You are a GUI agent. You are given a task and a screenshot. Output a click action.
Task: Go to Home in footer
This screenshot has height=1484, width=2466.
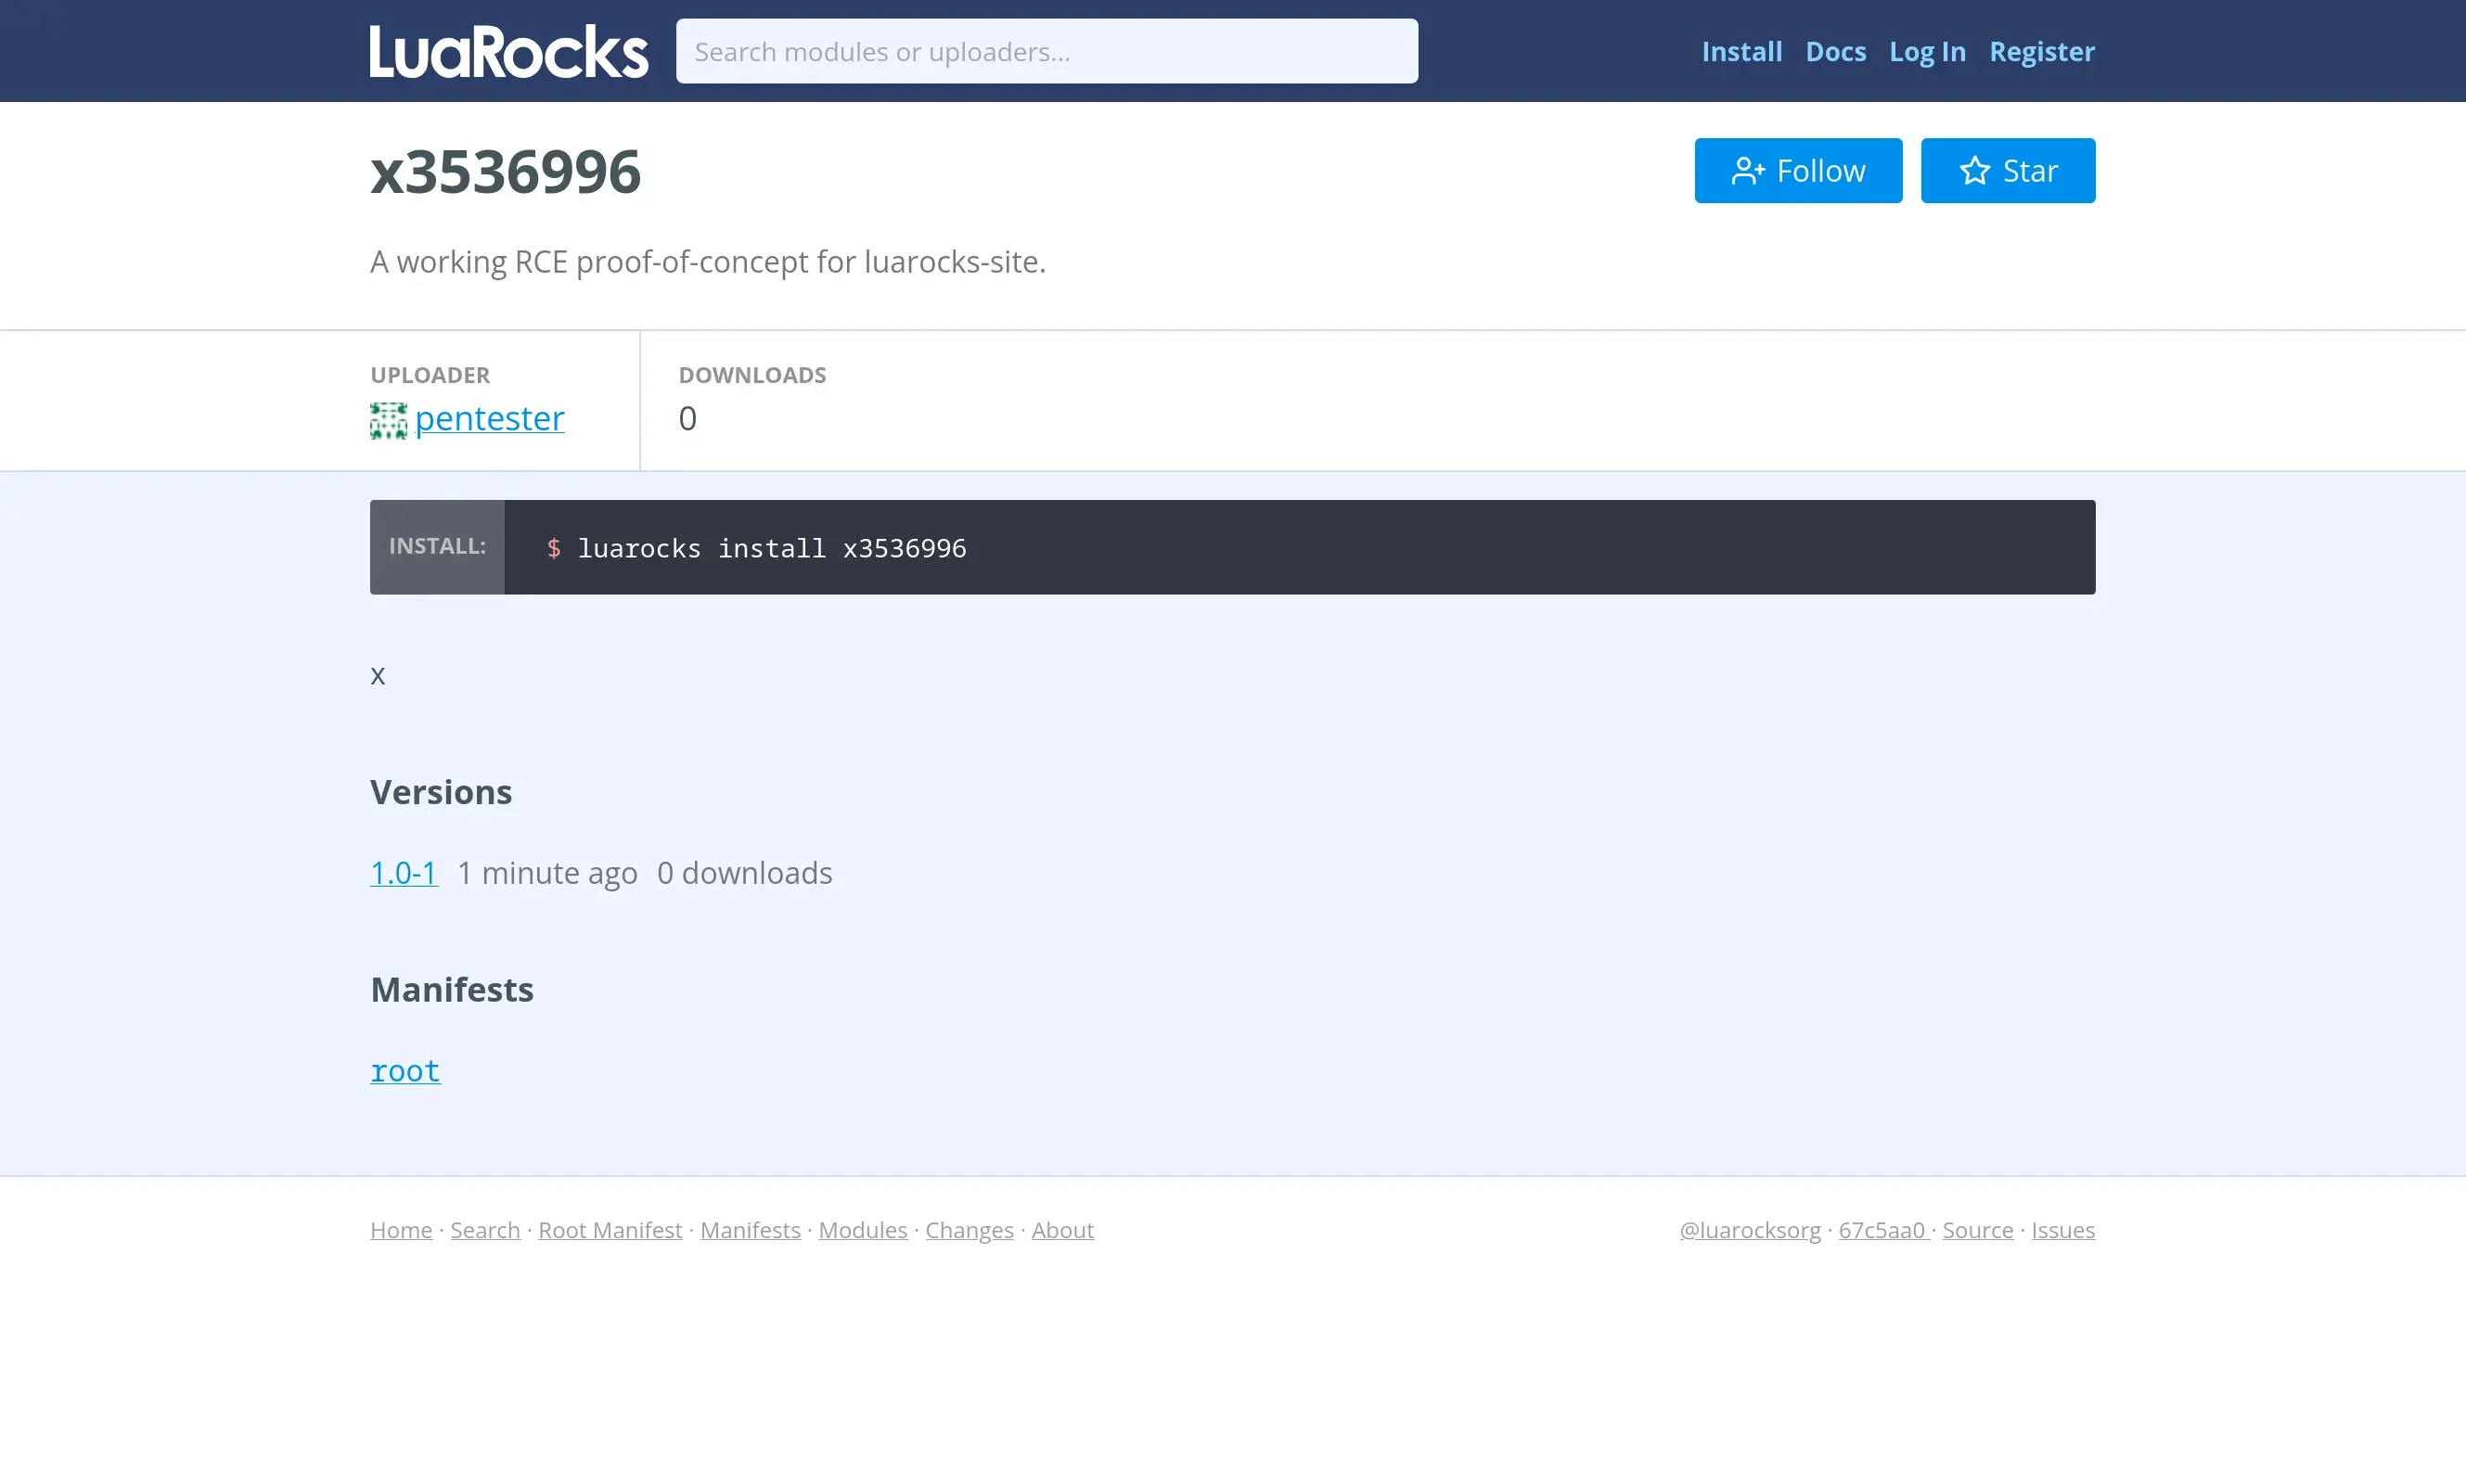pos(401,1230)
